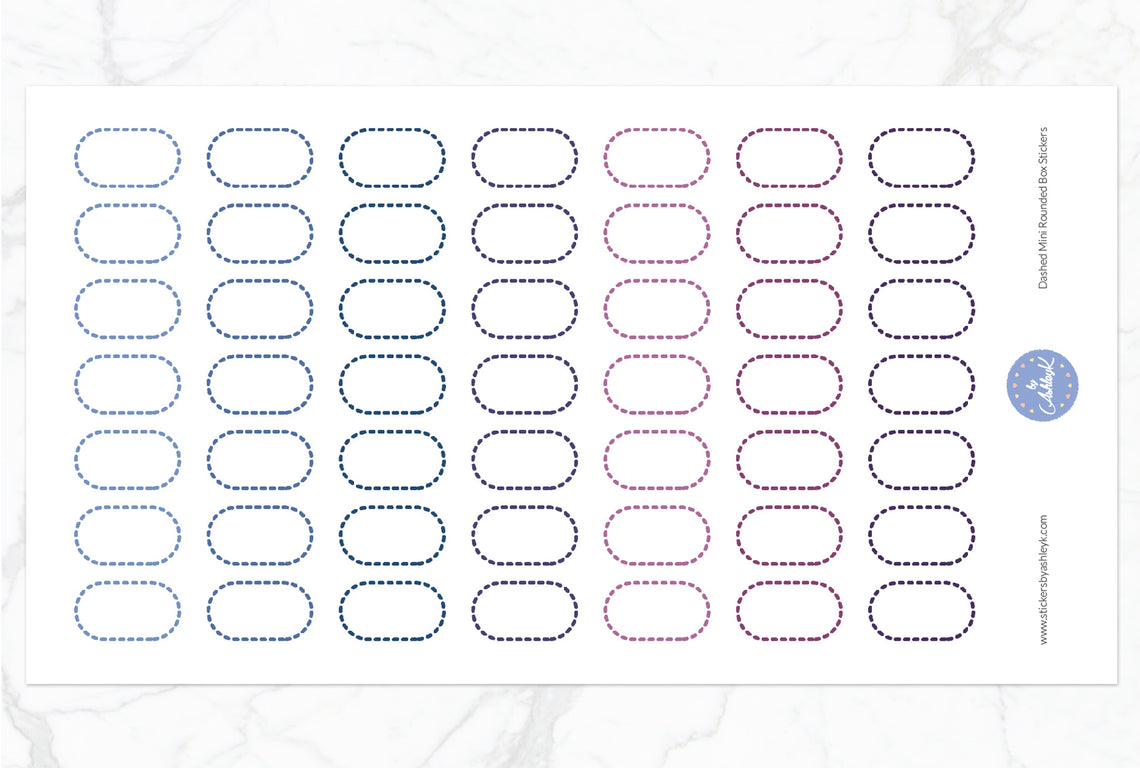Image resolution: width=1140 pixels, height=768 pixels.
Task: Select the middle-row sticker in the pink column
Action: (x=656, y=385)
